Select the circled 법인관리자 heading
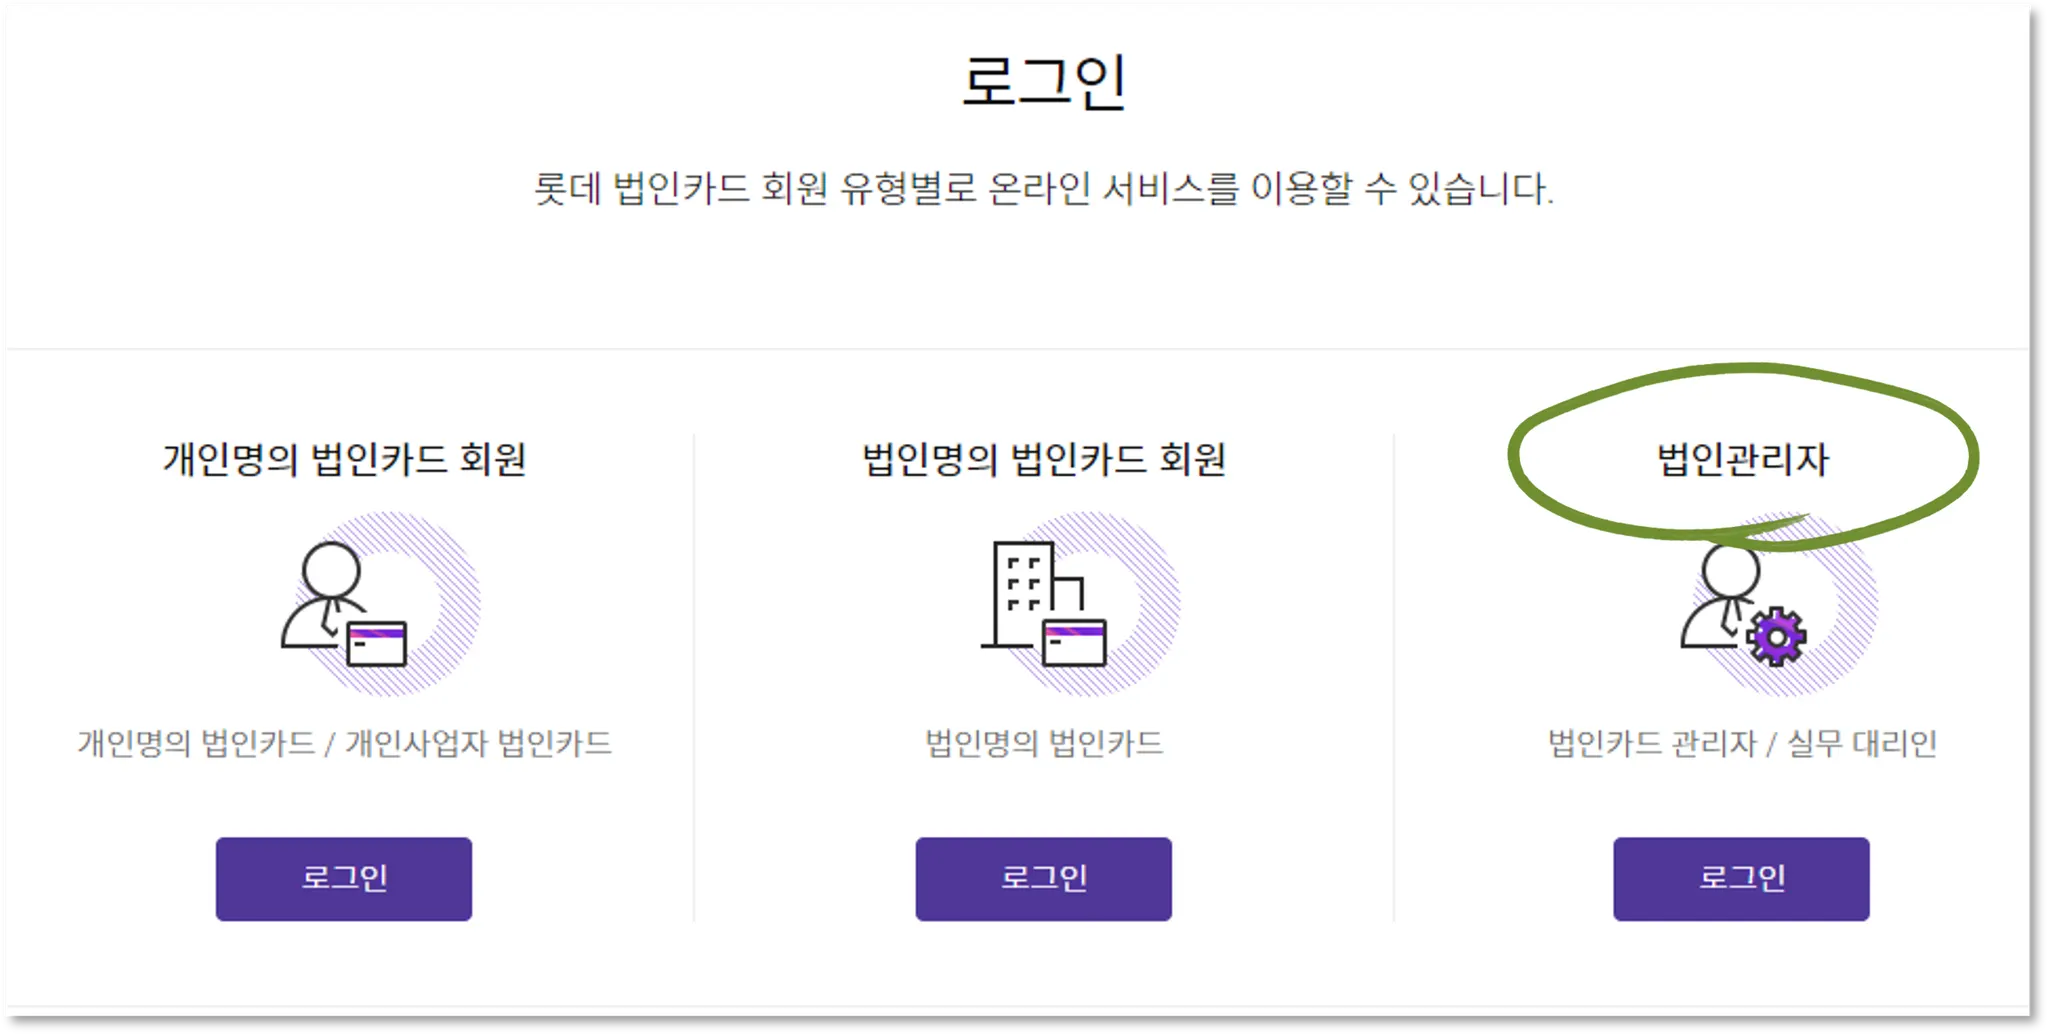 click(1742, 459)
